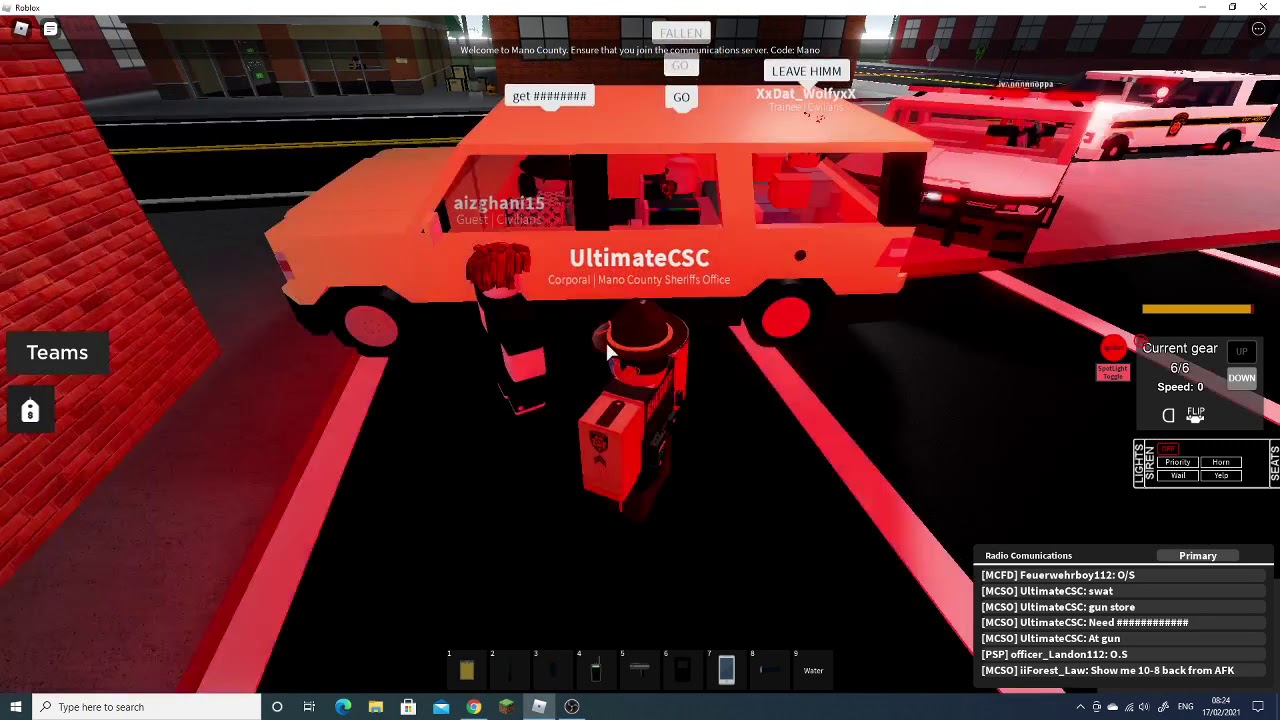Viewport: 1280px width, 720px height.
Task: Toggle the red SpotLight button
Action: 1113,348
